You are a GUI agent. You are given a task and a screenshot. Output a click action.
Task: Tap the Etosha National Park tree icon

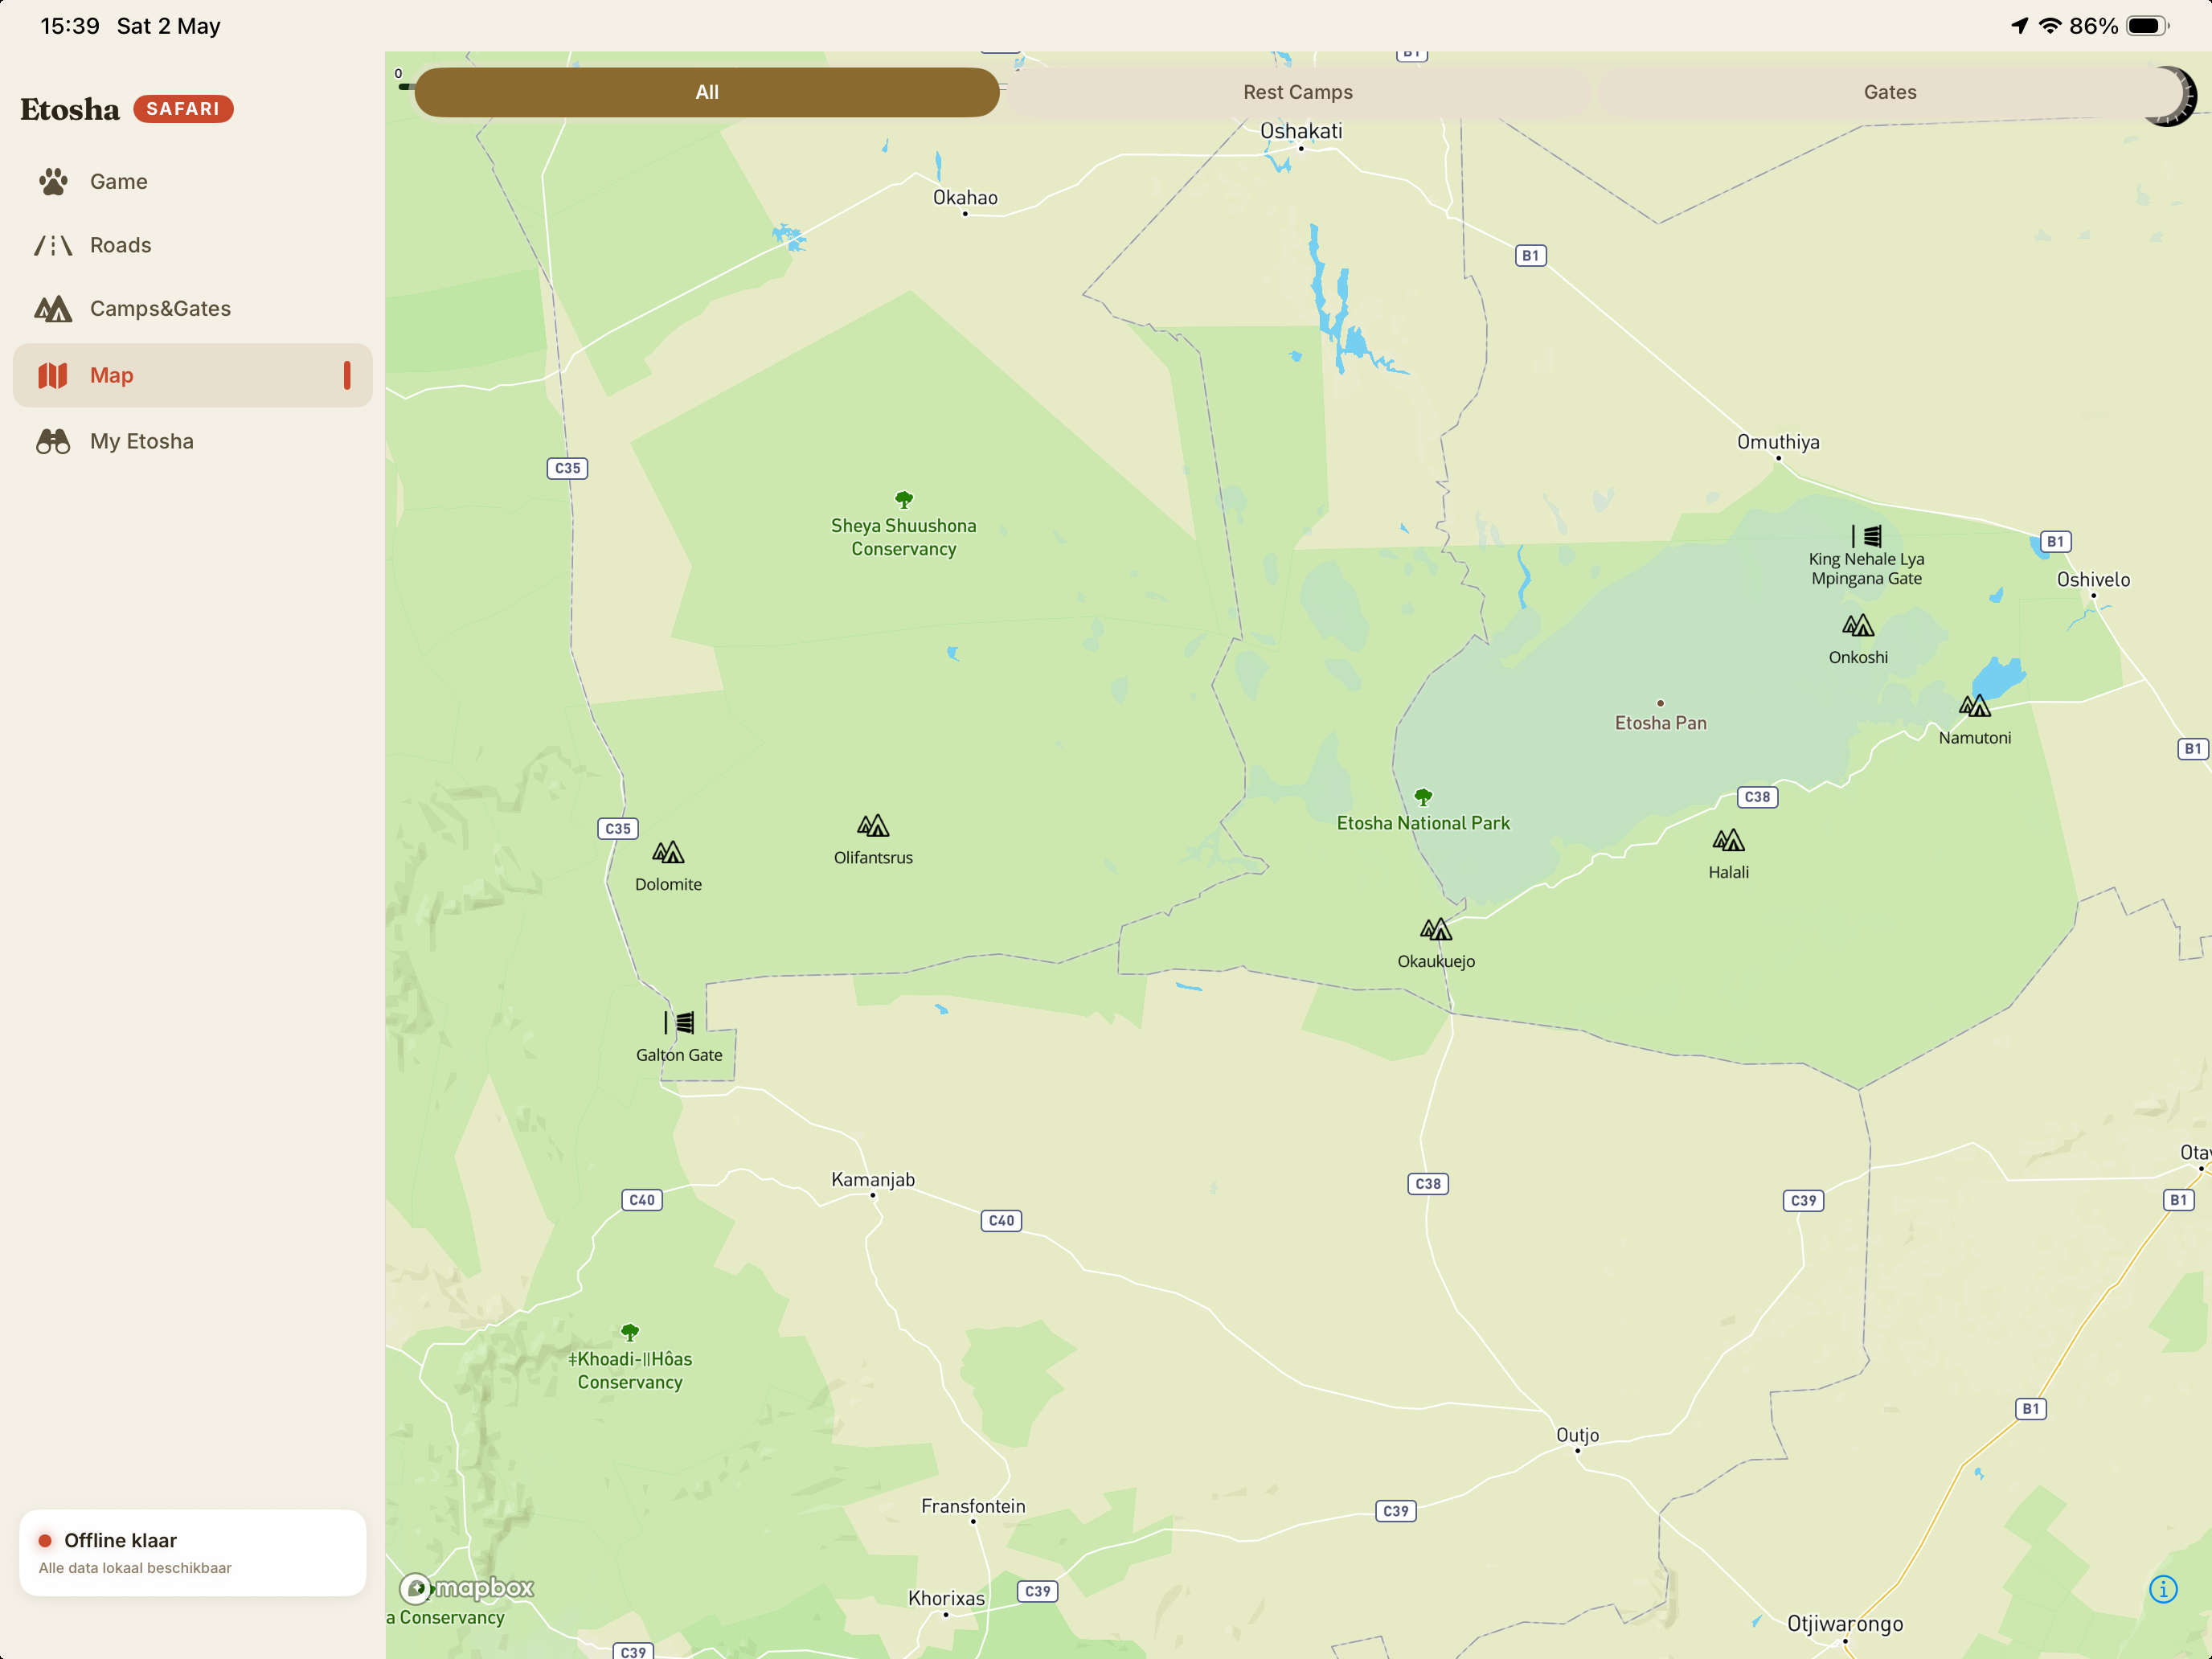click(1423, 797)
